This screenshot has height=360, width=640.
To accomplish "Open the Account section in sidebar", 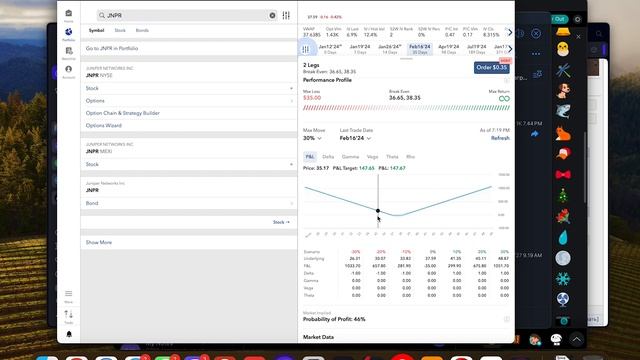I will pyautogui.click(x=69, y=72).
